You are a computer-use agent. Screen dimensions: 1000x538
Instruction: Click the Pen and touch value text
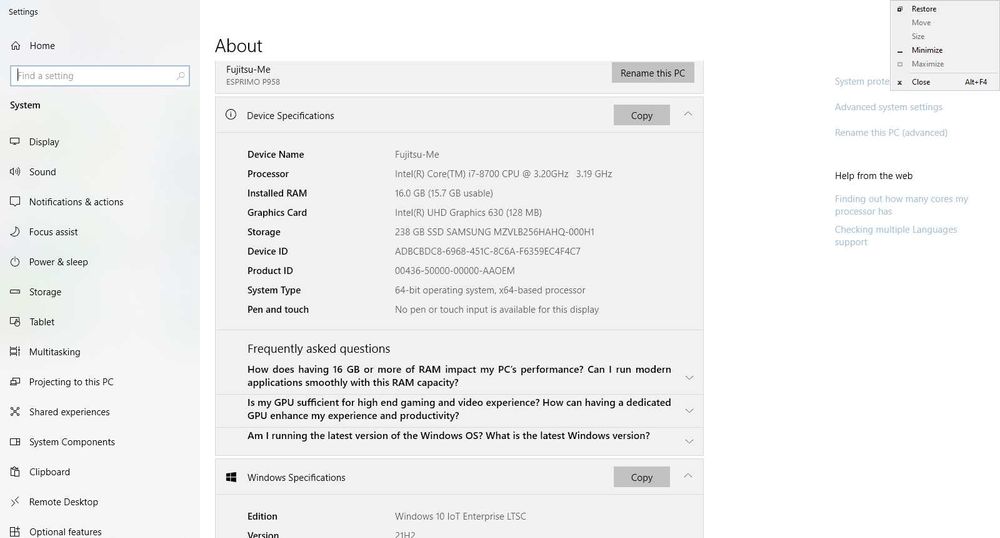(497, 309)
